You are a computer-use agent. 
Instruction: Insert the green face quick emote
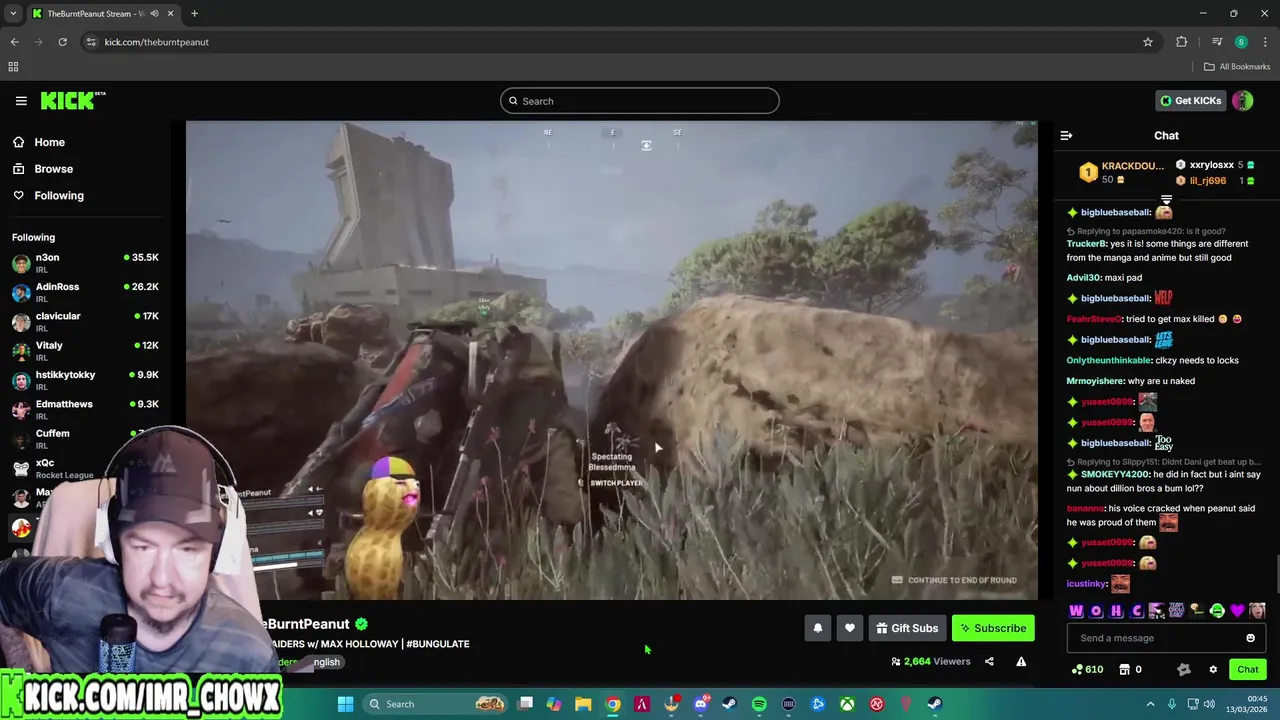click(1217, 611)
